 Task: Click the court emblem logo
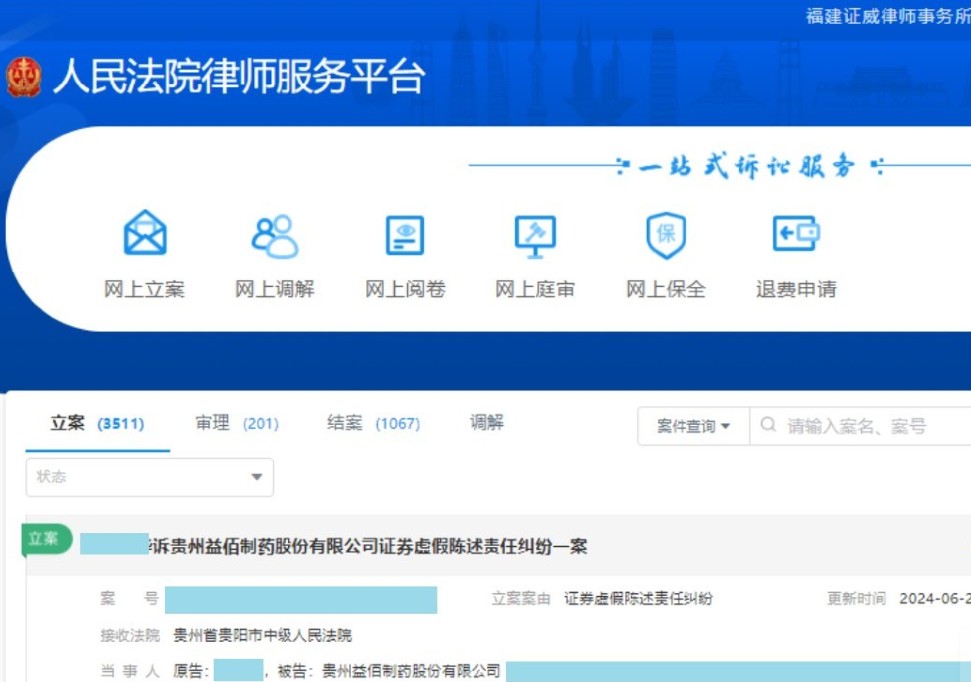coord(24,77)
